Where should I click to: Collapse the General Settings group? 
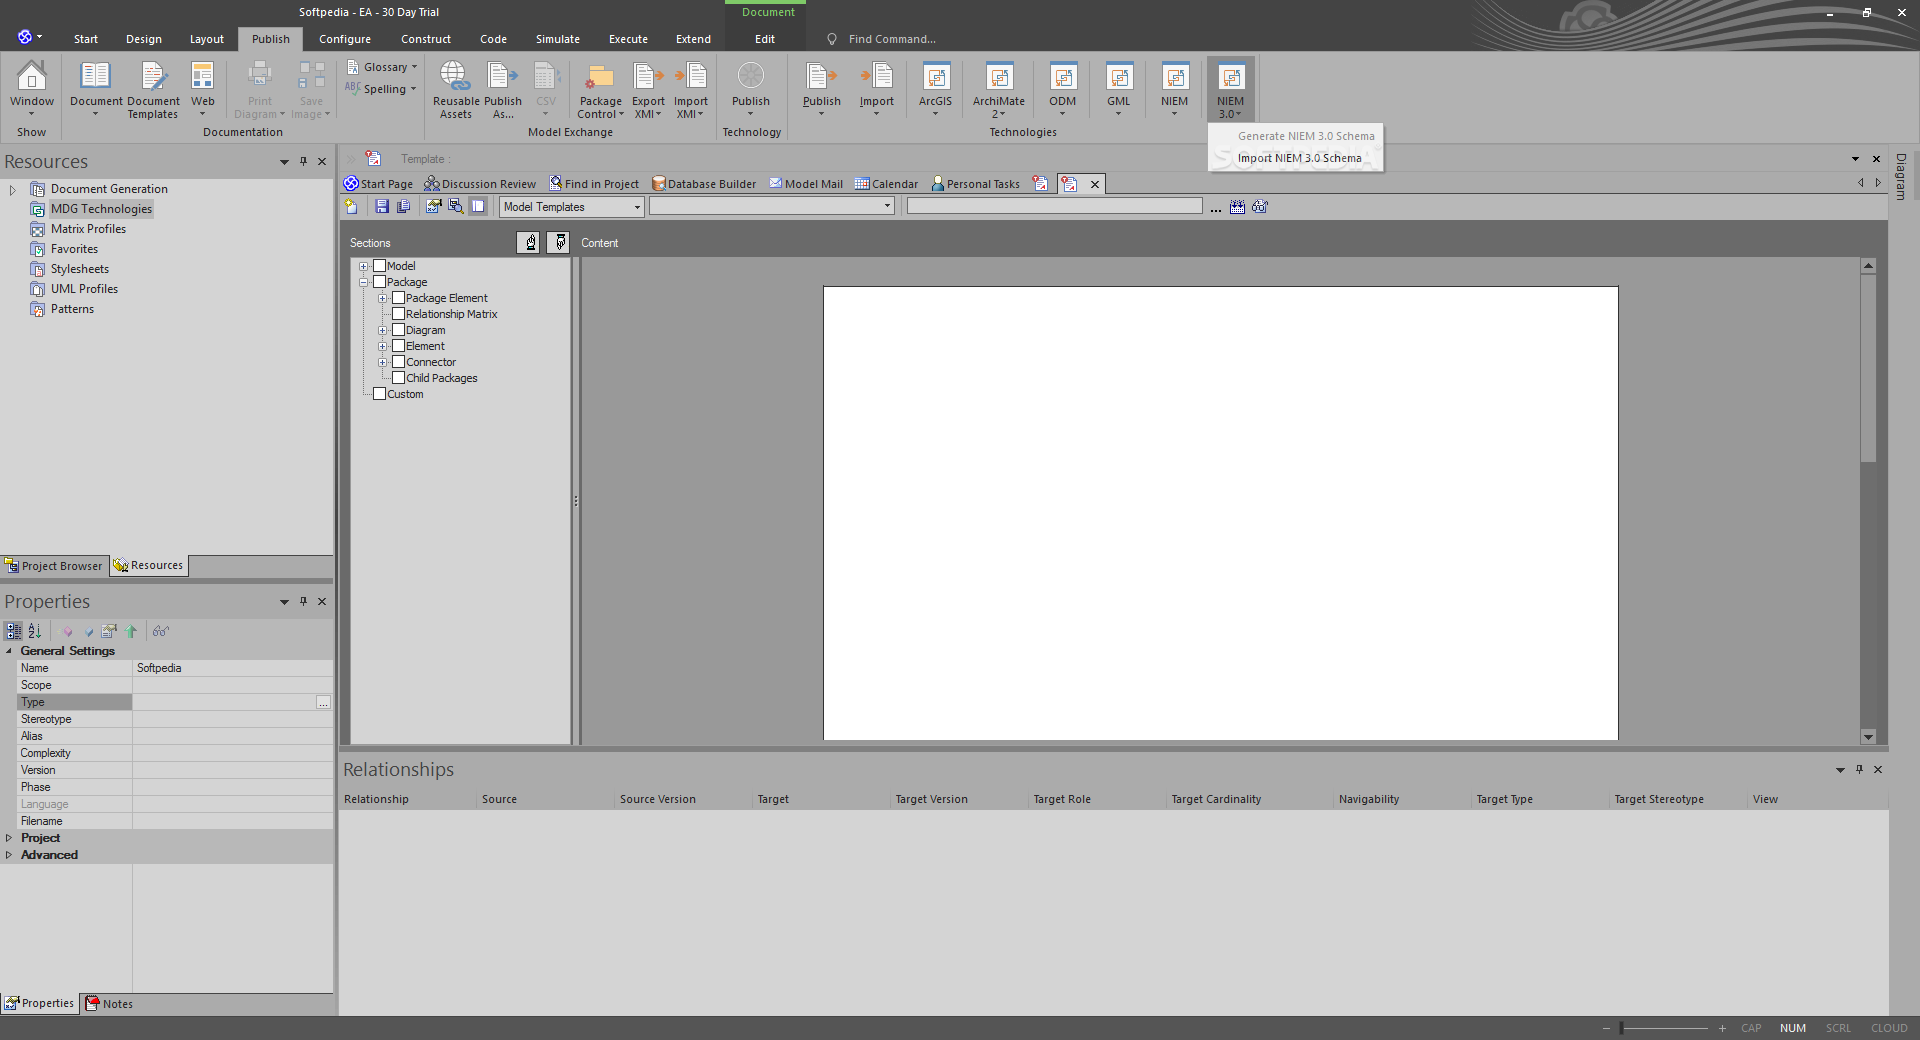pos(9,651)
